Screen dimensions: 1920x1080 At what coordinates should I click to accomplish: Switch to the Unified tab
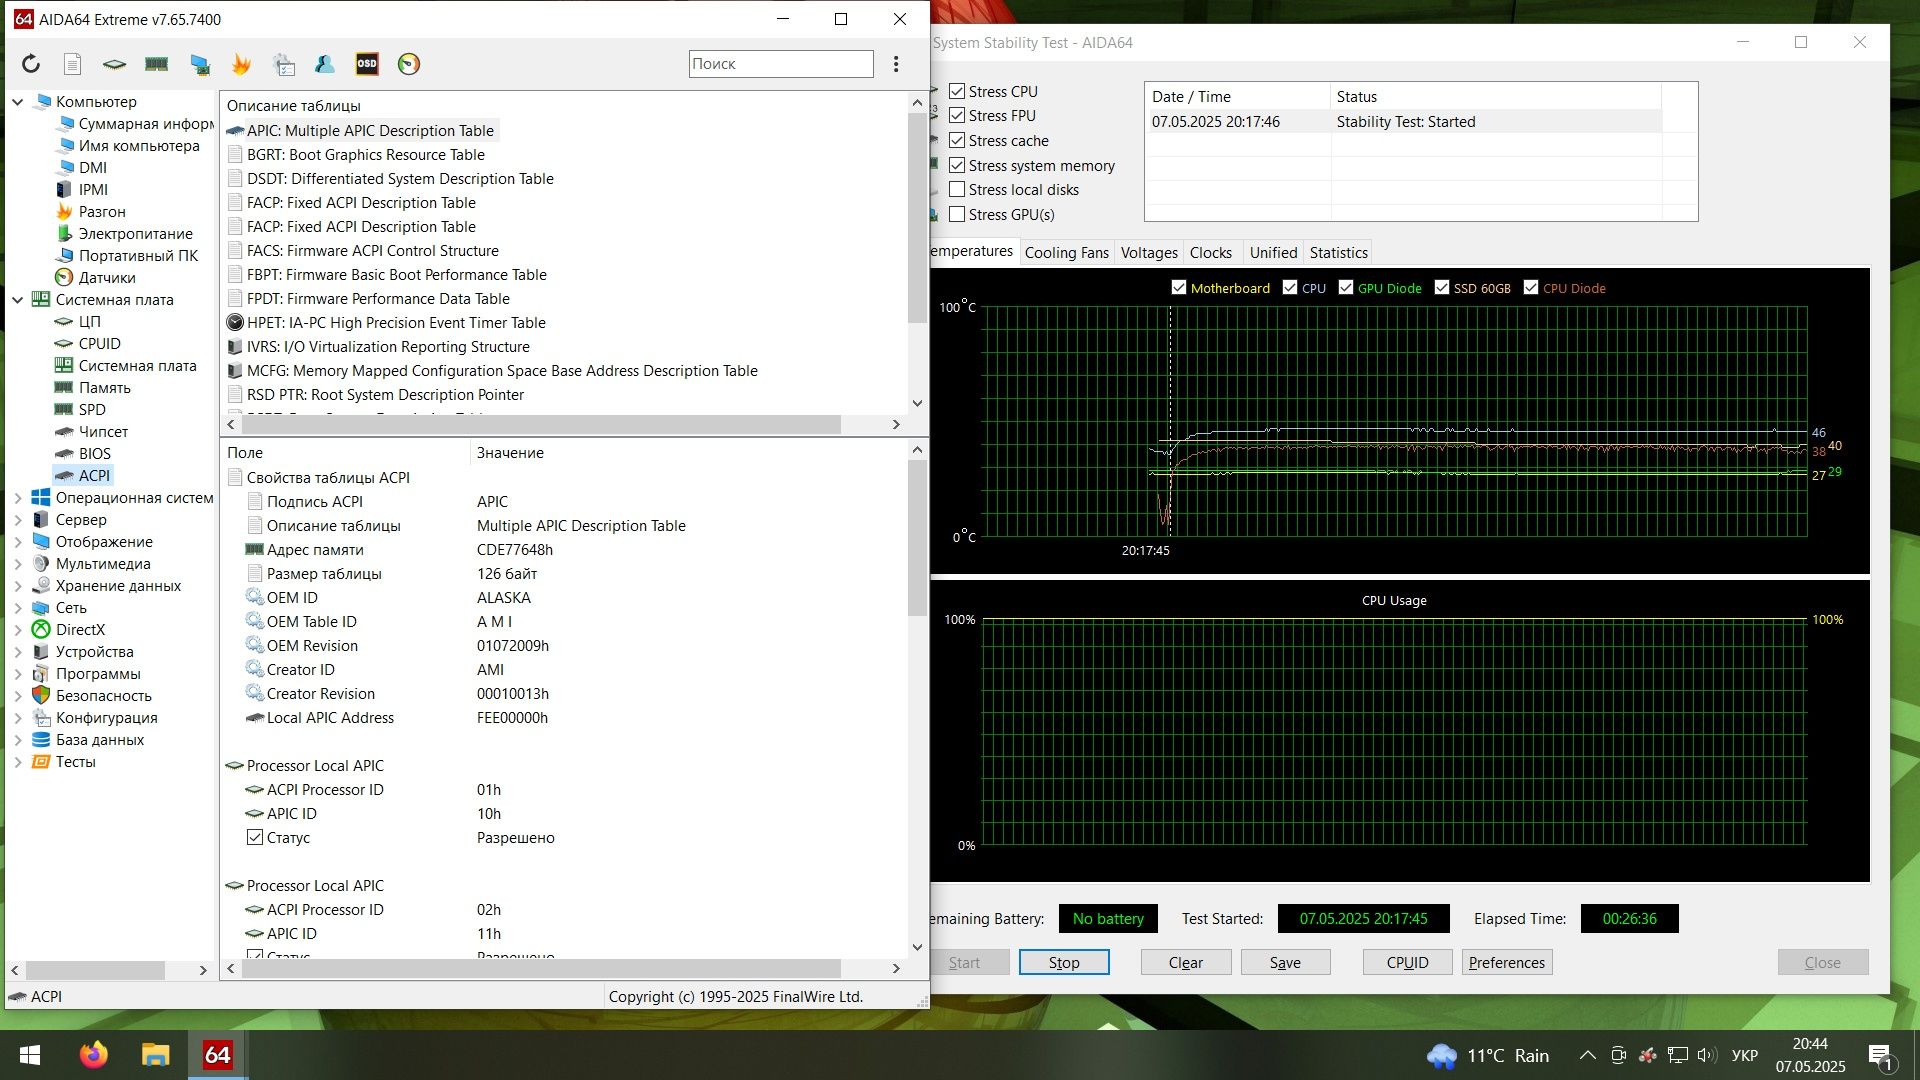click(1273, 252)
